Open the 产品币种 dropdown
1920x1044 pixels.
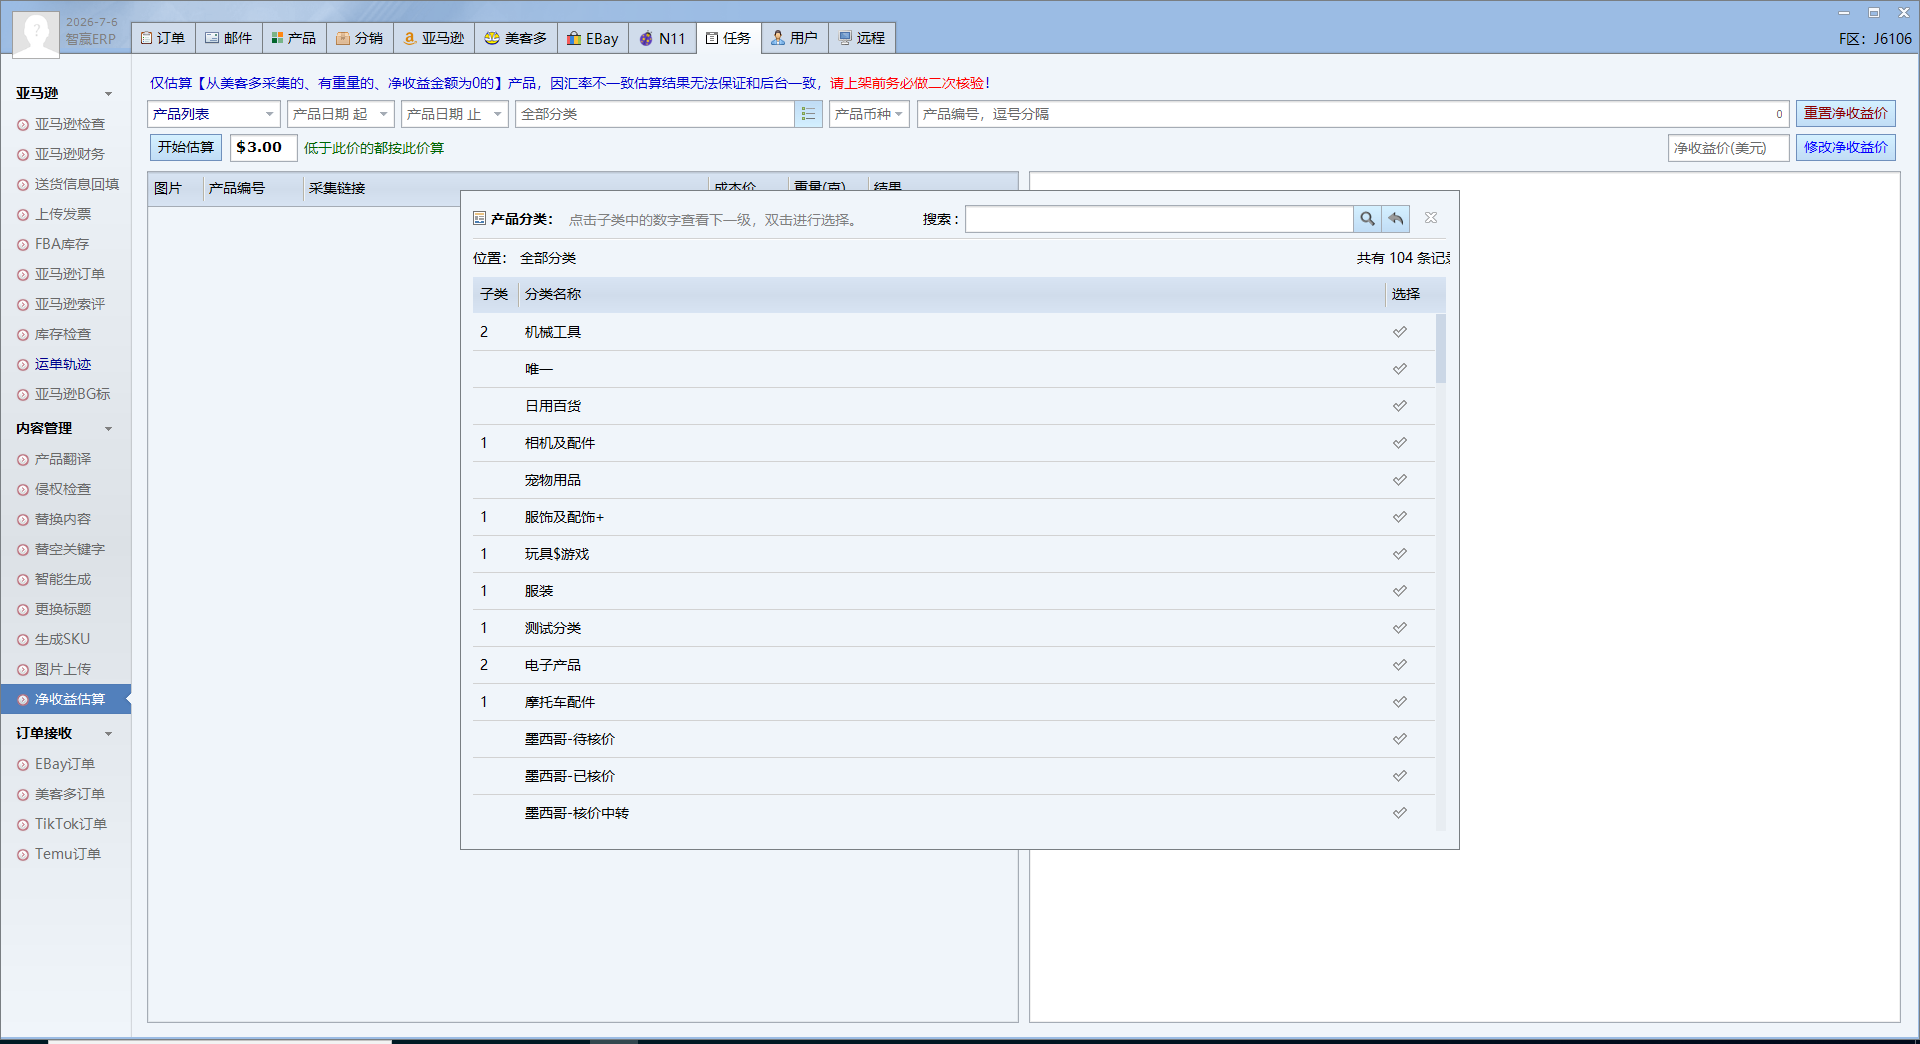coord(869,114)
